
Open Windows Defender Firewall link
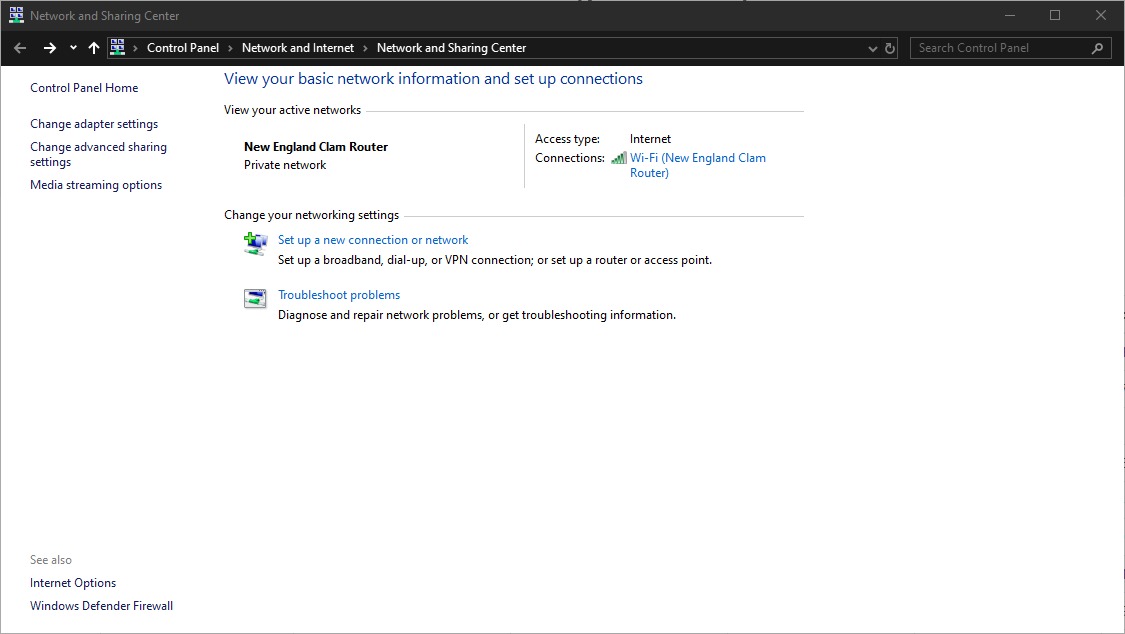pyautogui.click(x=101, y=606)
